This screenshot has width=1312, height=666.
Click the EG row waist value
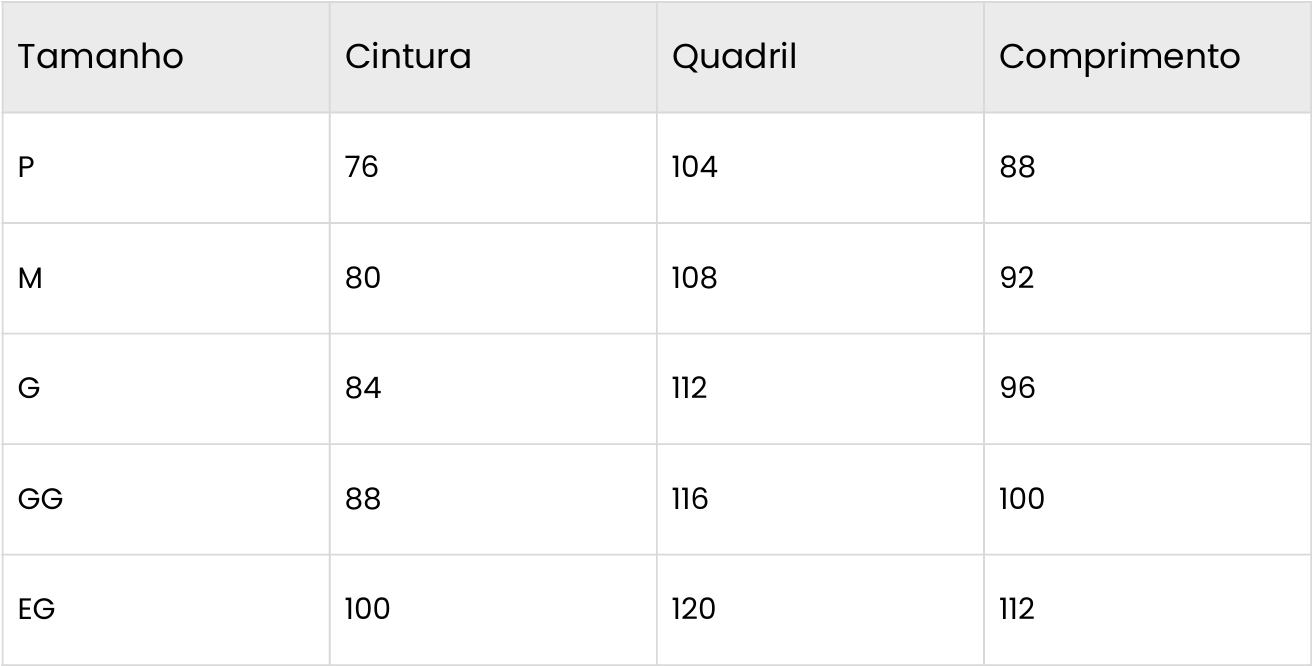[367, 608]
